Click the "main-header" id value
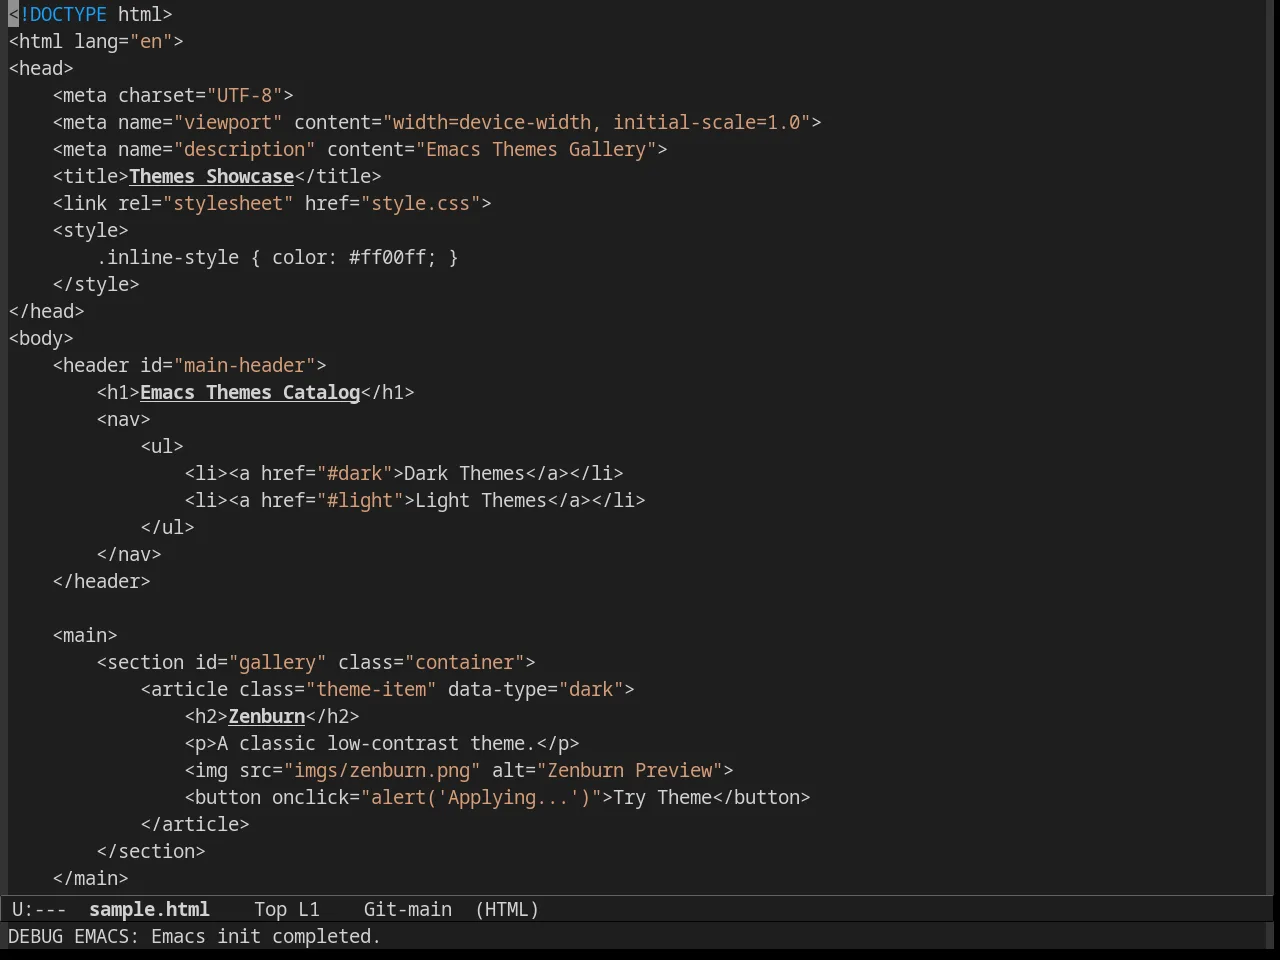The height and width of the screenshot is (960, 1280). [244, 365]
